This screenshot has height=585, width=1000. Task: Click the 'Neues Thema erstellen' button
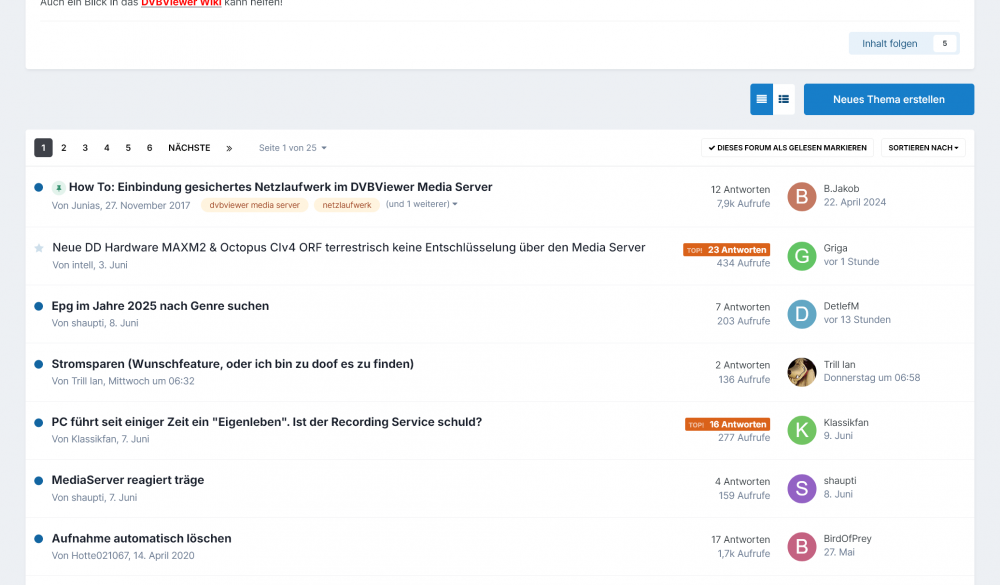[888, 99]
